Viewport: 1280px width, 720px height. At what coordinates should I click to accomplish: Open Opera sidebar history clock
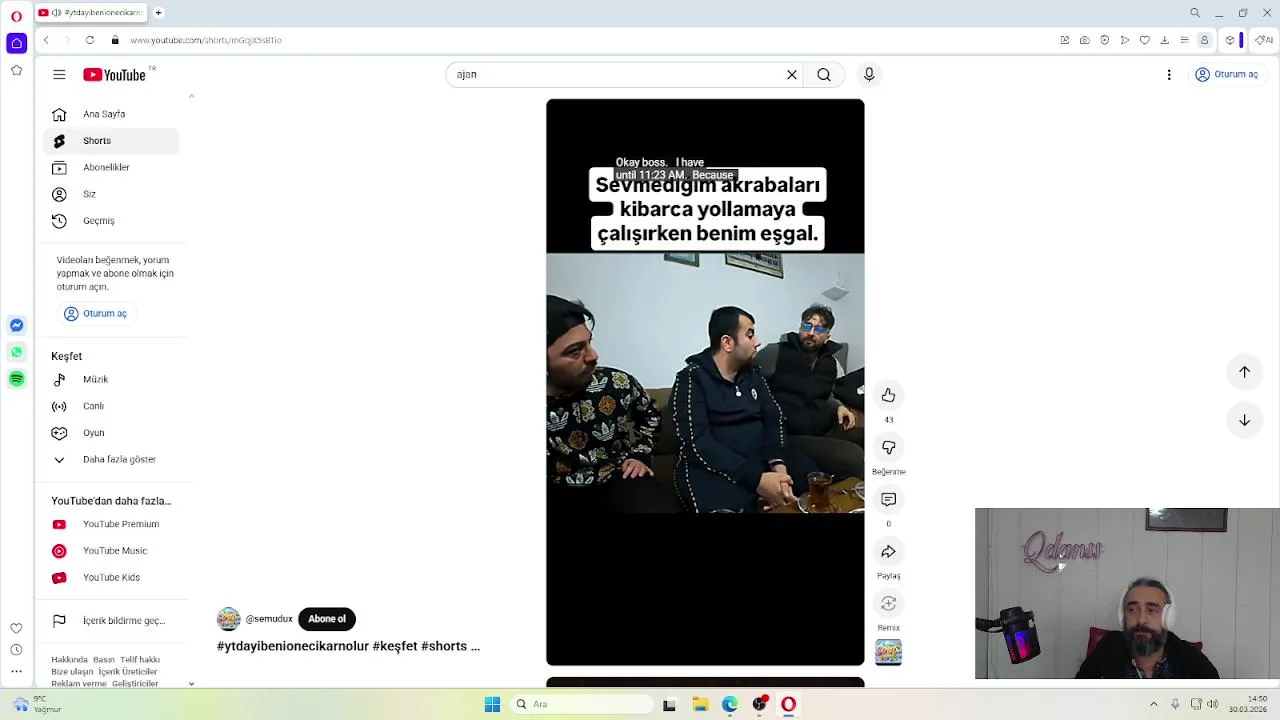click(x=16, y=648)
